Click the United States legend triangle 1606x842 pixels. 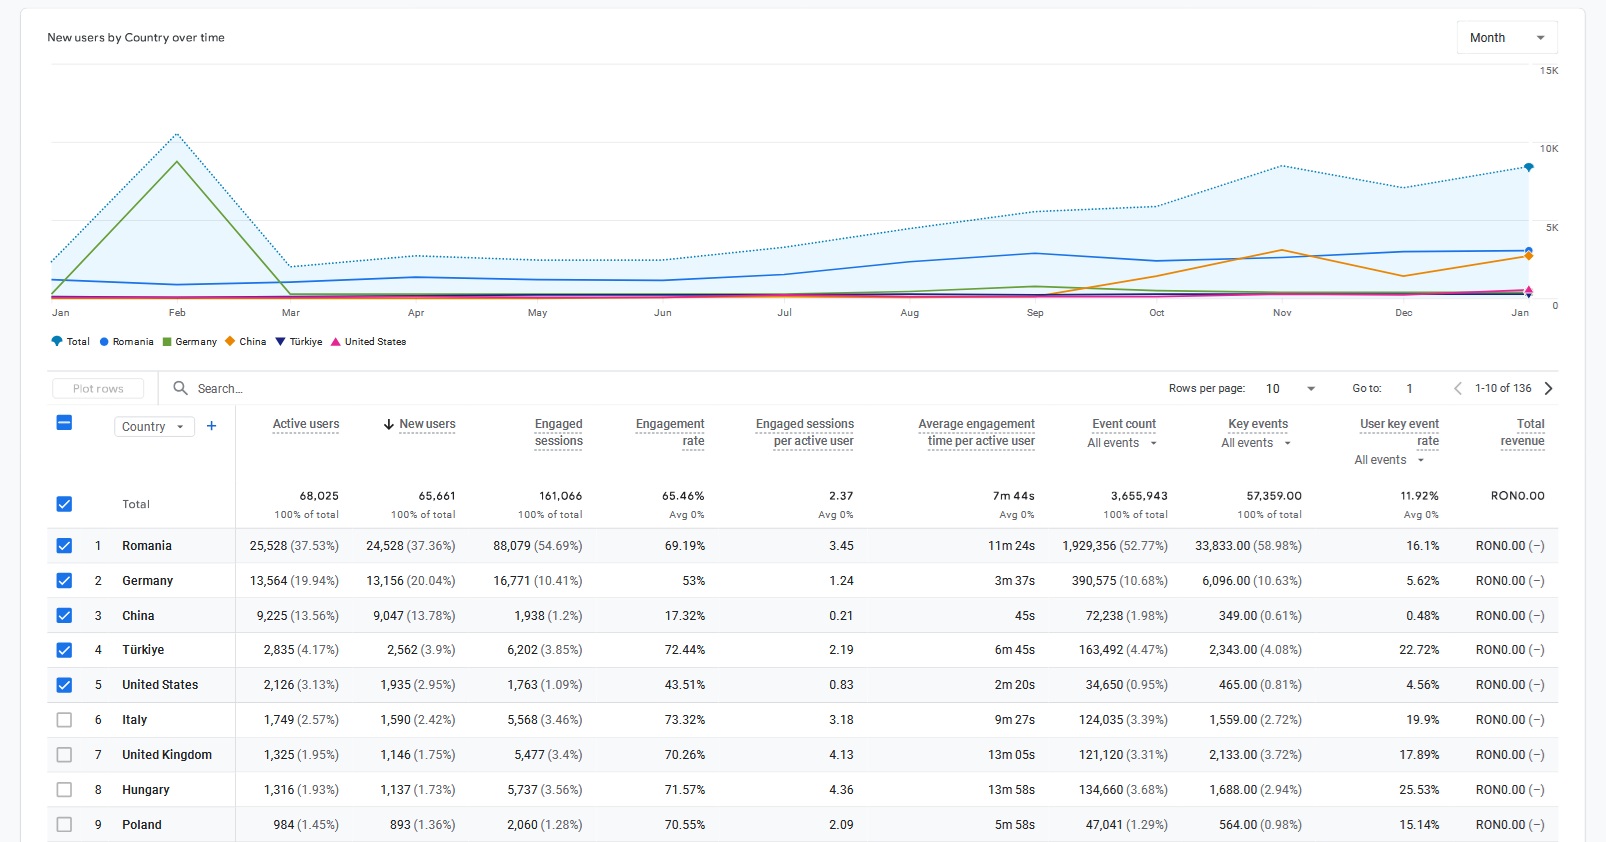pos(336,342)
